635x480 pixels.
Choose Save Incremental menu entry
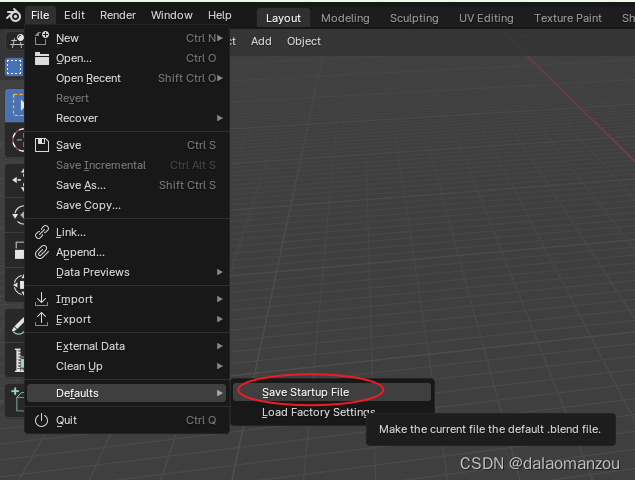127,165
